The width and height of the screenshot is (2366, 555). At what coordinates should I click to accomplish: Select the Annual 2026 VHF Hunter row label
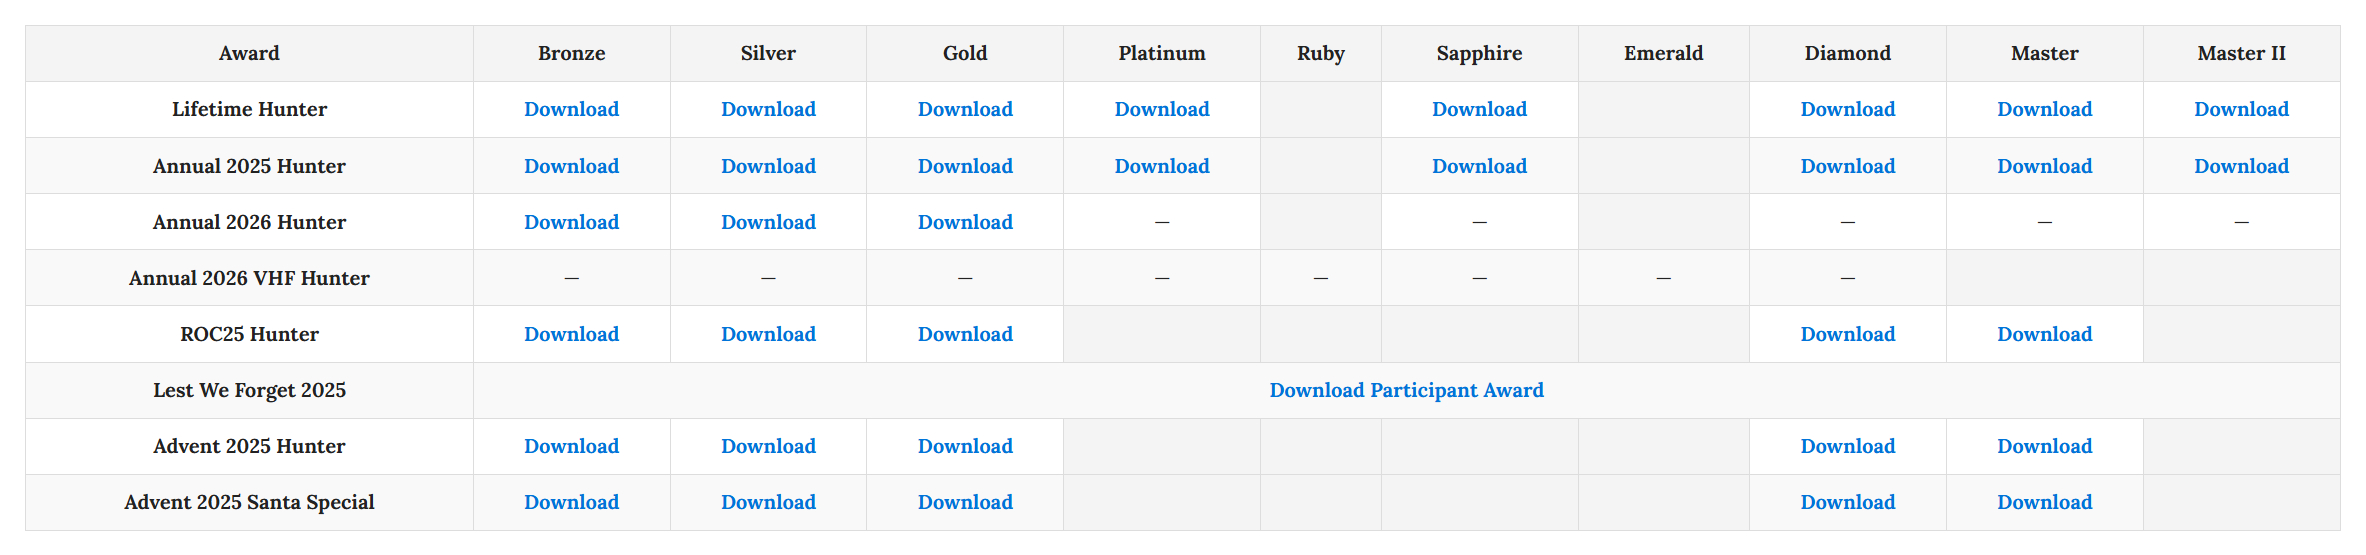click(x=249, y=278)
